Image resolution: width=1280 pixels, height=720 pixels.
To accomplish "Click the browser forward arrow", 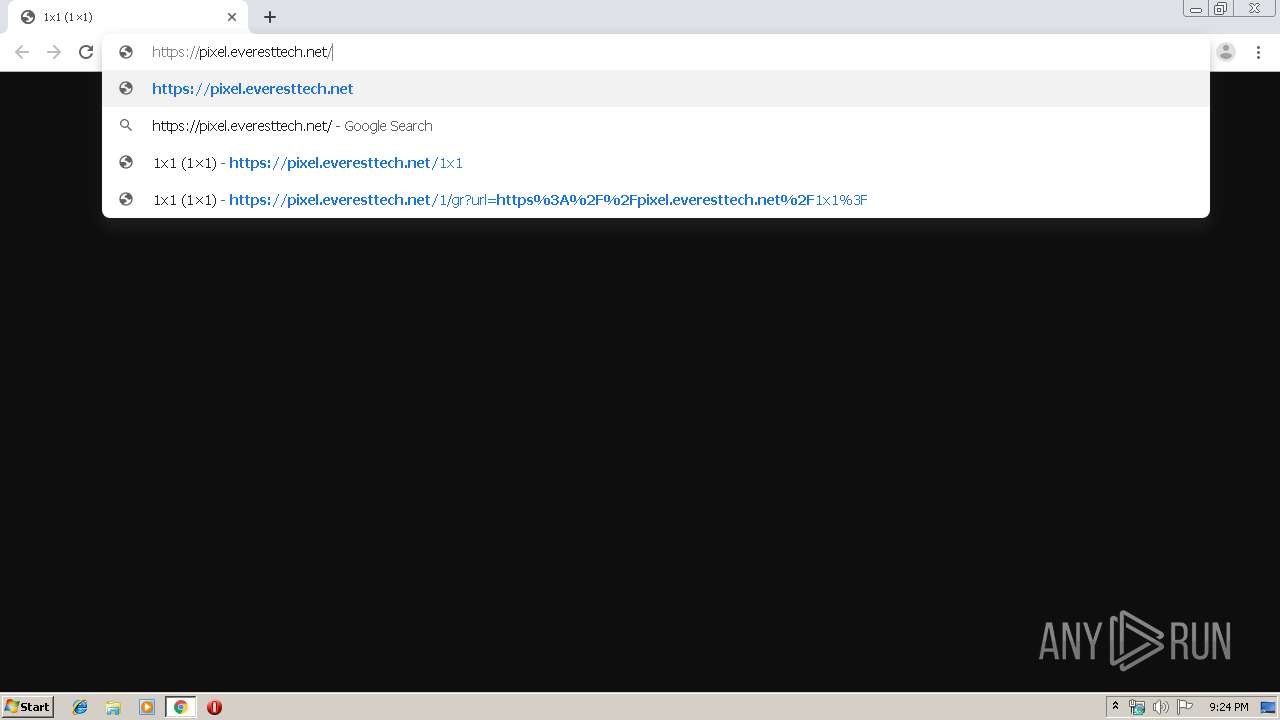I will click(54, 52).
